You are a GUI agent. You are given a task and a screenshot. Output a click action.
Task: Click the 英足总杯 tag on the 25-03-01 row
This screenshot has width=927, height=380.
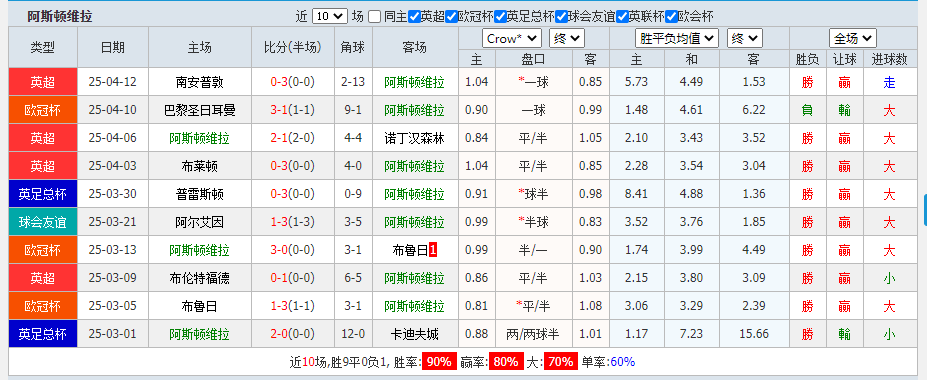tap(43, 334)
